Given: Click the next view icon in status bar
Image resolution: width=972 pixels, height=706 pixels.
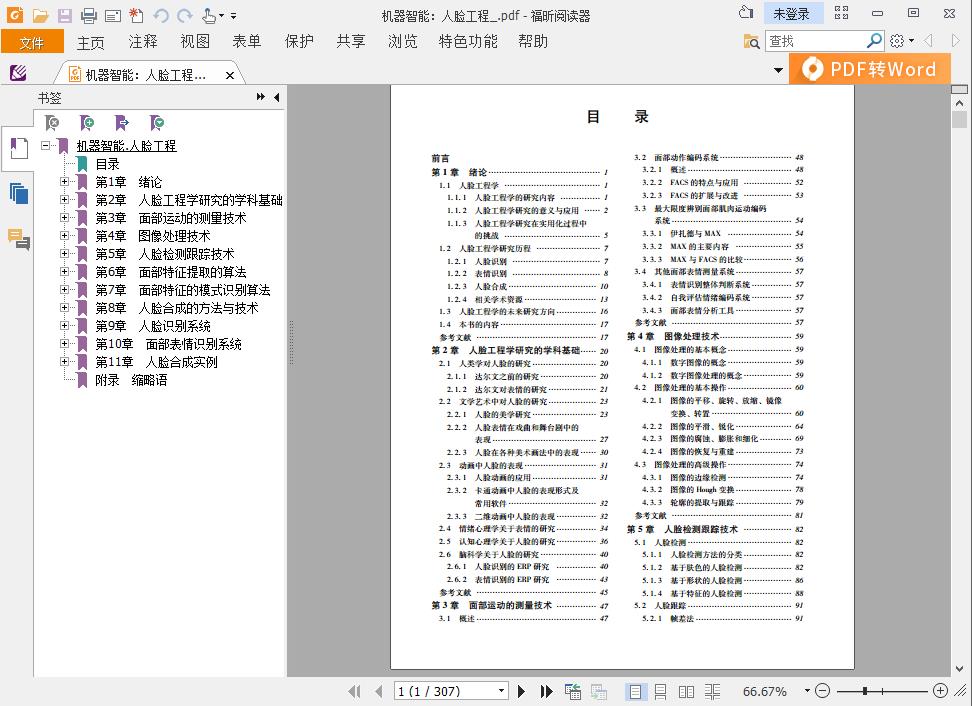Looking at the screenshot, I should [x=599, y=691].
